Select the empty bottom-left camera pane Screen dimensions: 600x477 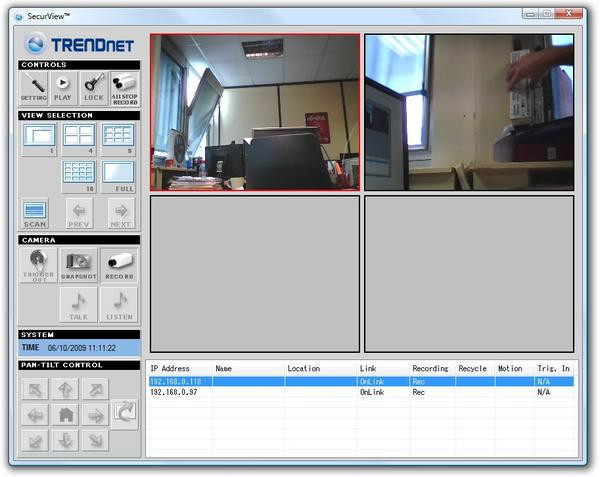point(255,274)
